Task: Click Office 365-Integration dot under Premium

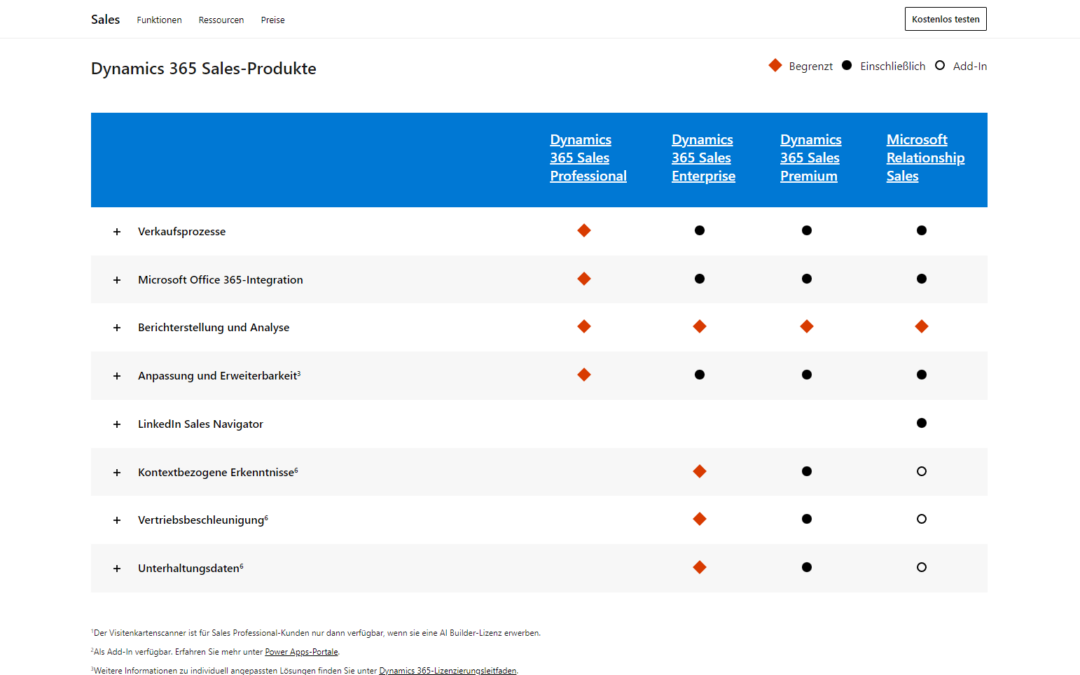Action: pyautogui.click(x=807, y=279)
